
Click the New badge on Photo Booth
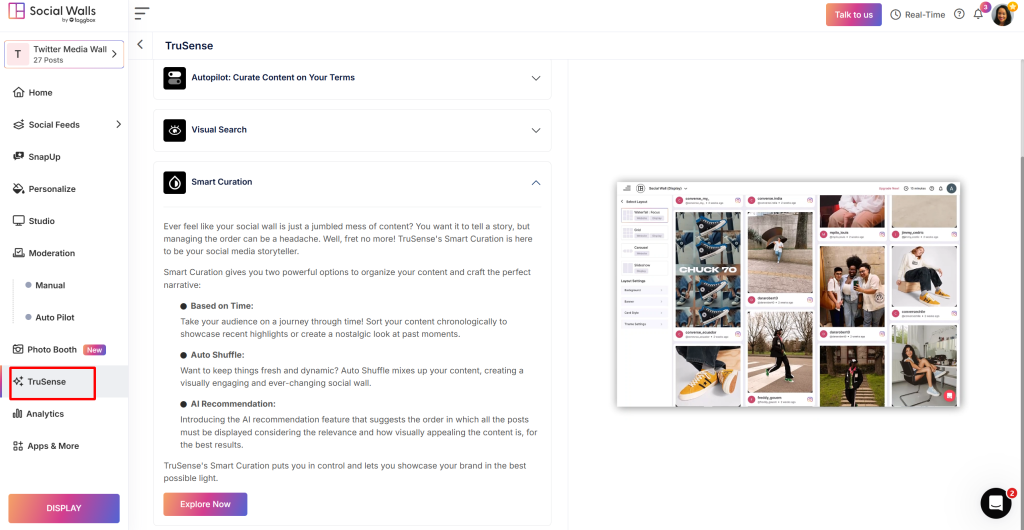94,350
